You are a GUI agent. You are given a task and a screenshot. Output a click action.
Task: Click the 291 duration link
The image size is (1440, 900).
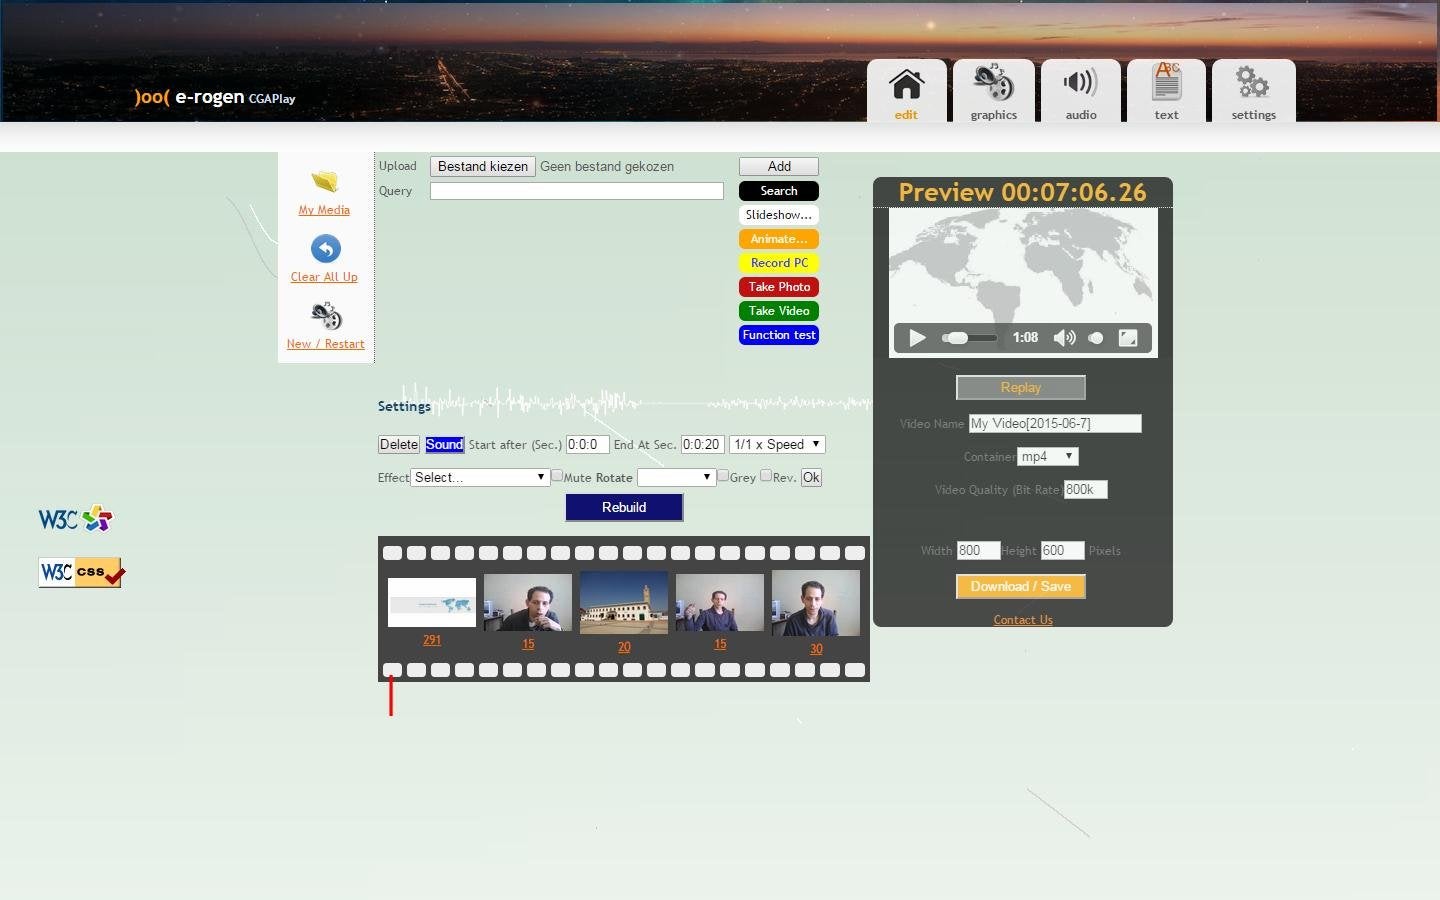coord(432,640)
